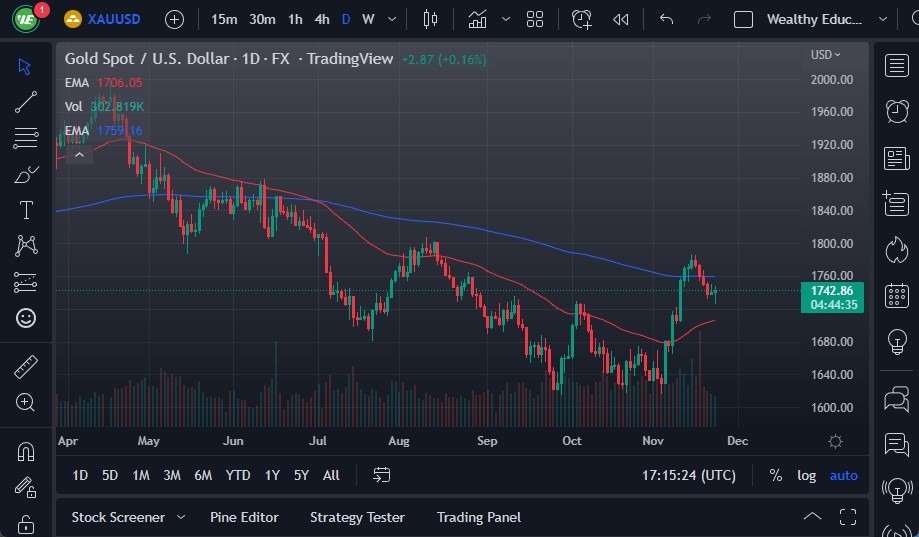This screenshot has height=537, width=919.
Task: Toggle the auto scale option
Action: click(x=843, y=475)
